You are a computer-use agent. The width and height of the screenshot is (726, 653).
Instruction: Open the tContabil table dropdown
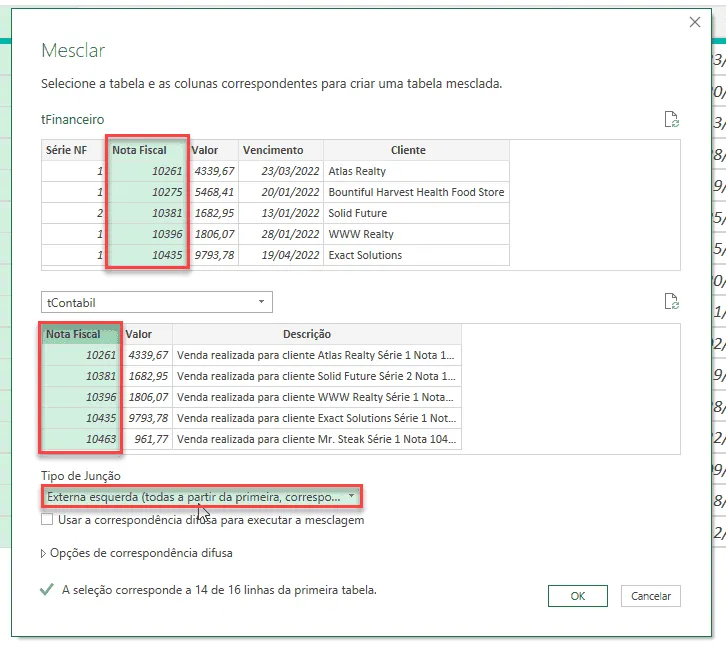coord(156,302)
